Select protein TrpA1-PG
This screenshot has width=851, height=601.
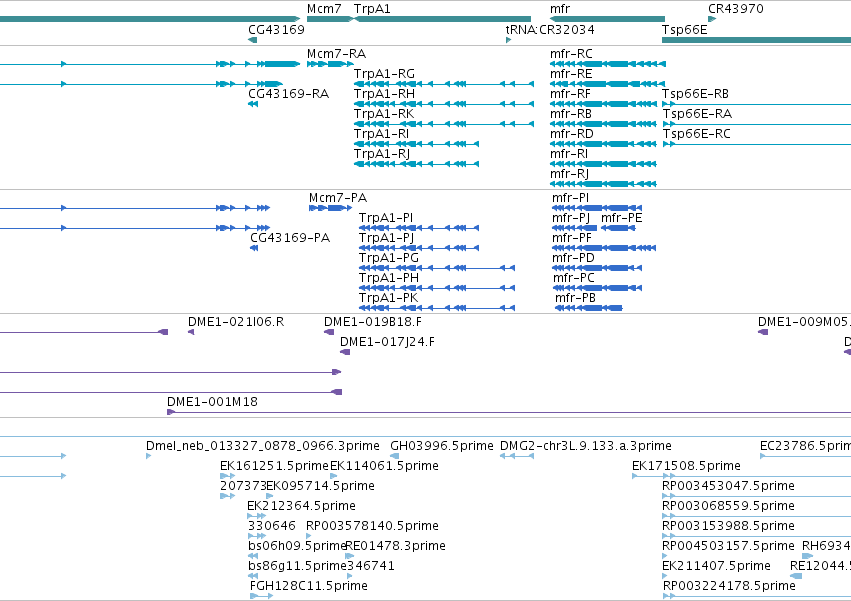(x=389, y=258)
